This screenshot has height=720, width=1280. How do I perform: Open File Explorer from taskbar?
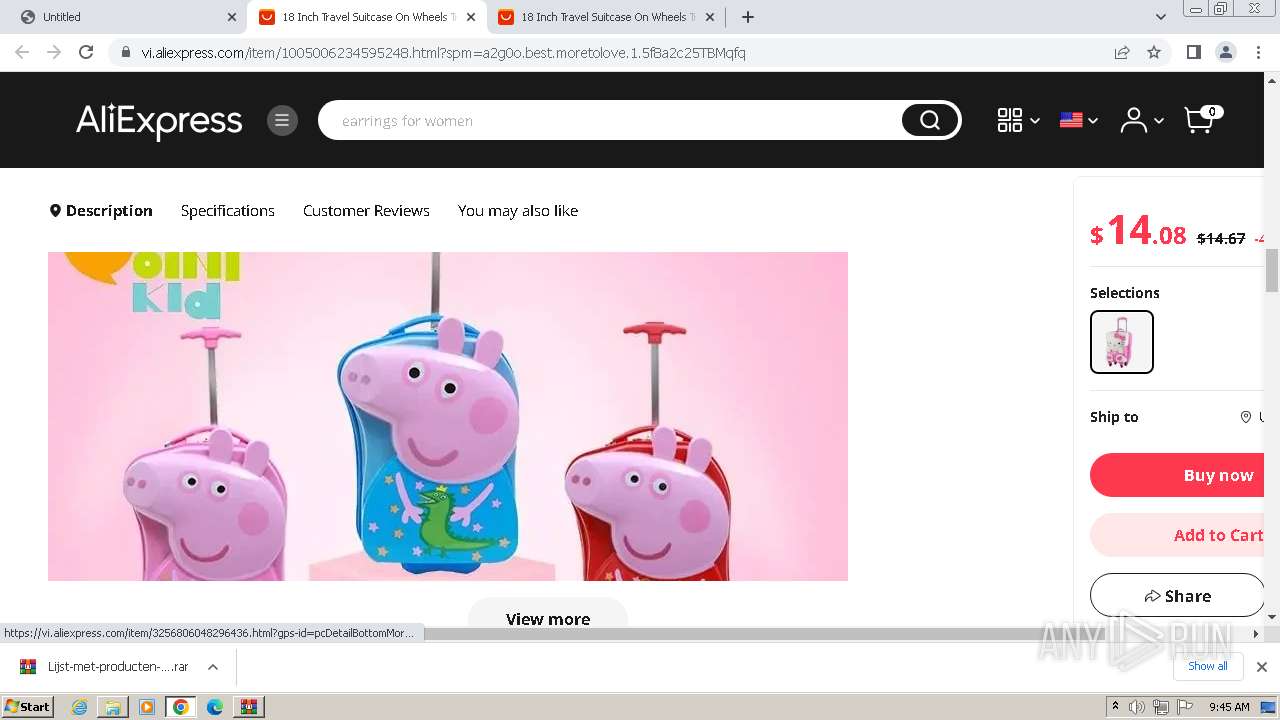(x=113, y=707)
